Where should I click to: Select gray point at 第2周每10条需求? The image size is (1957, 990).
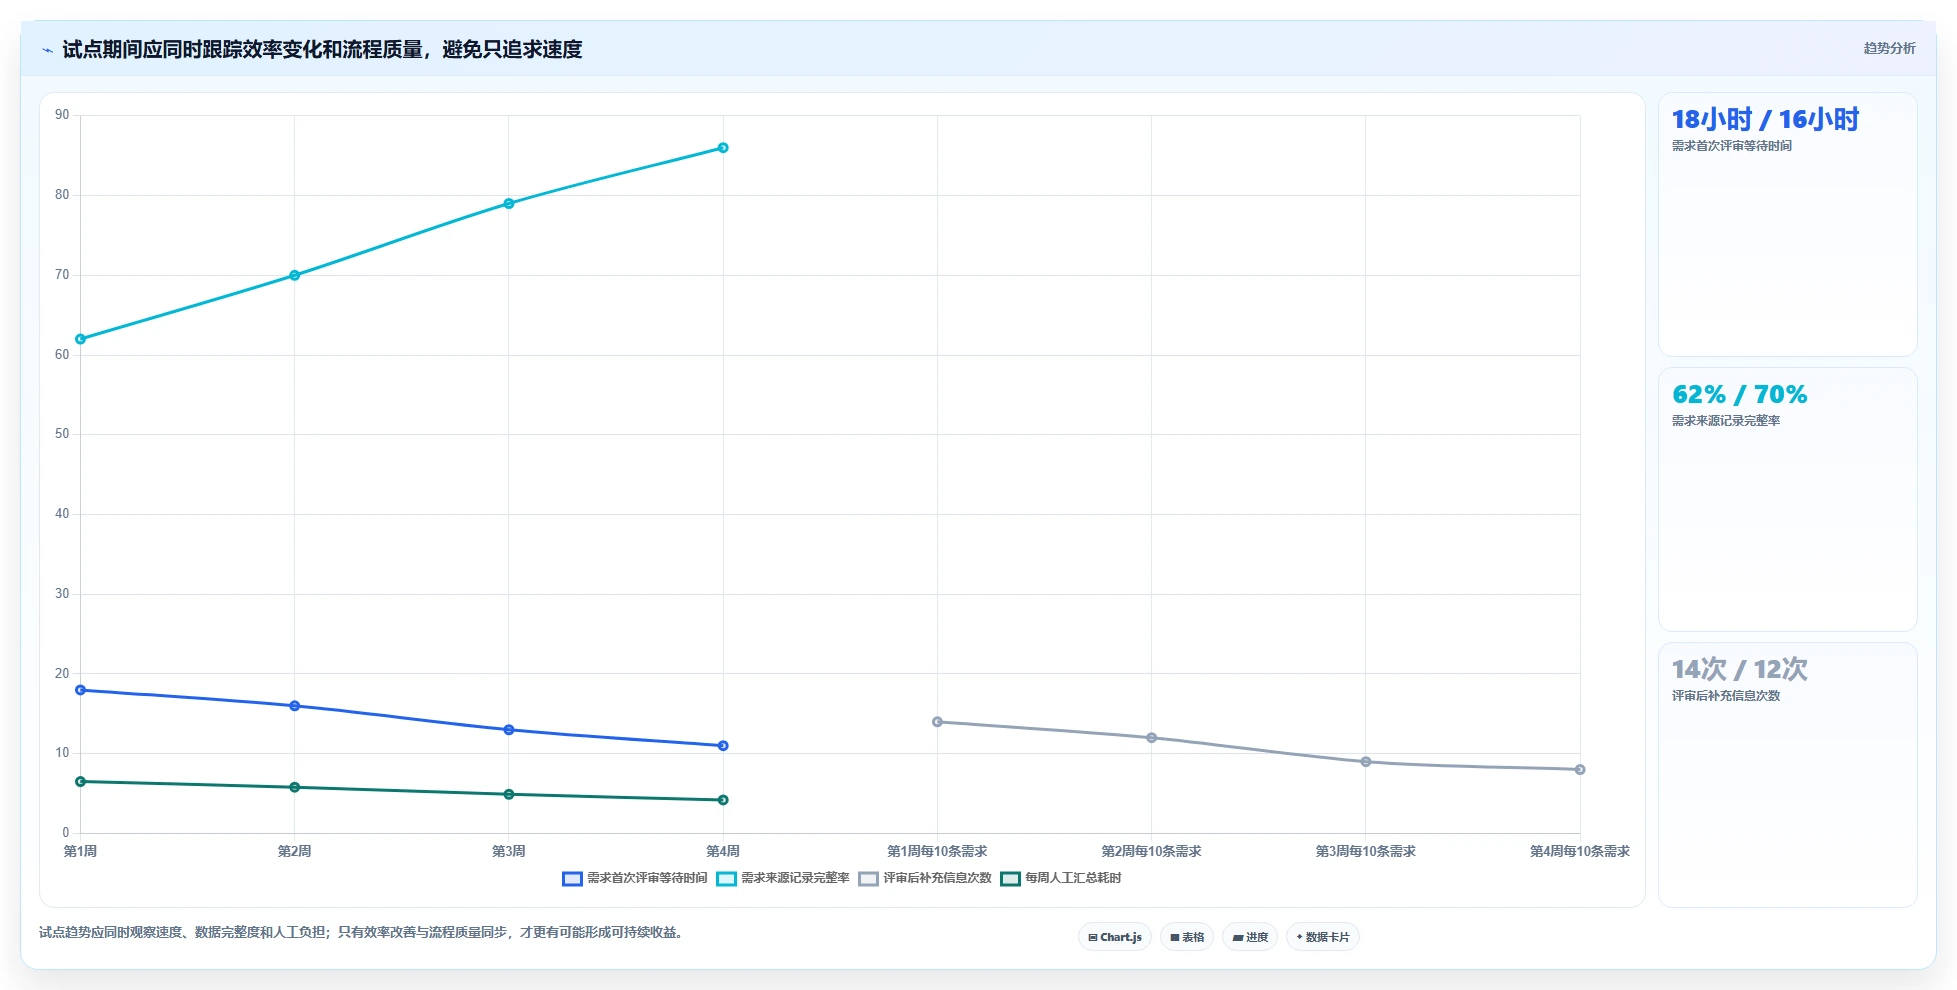(1152, 738)
